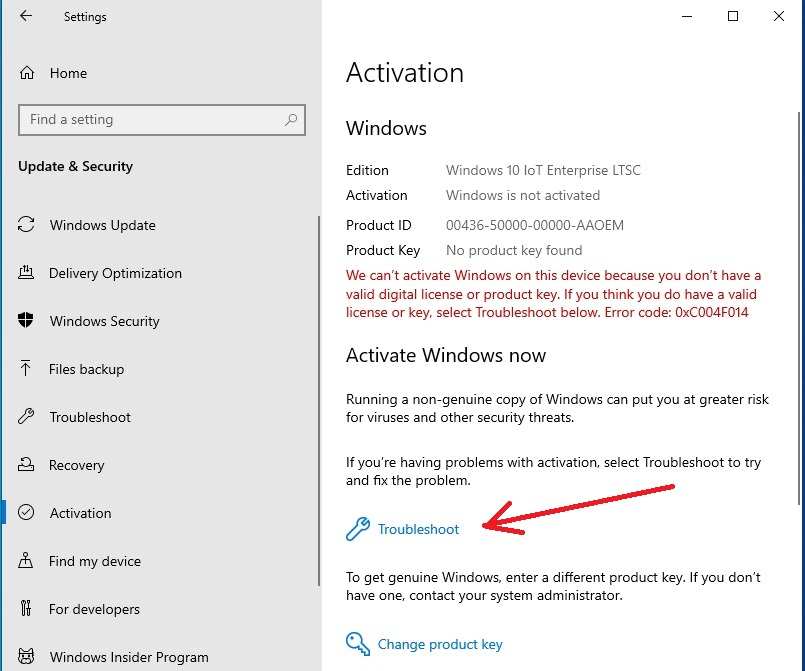Switch to Files backup
Image resolution: width=805 pixels, height=671 pixels.
[x=87, y=369]
